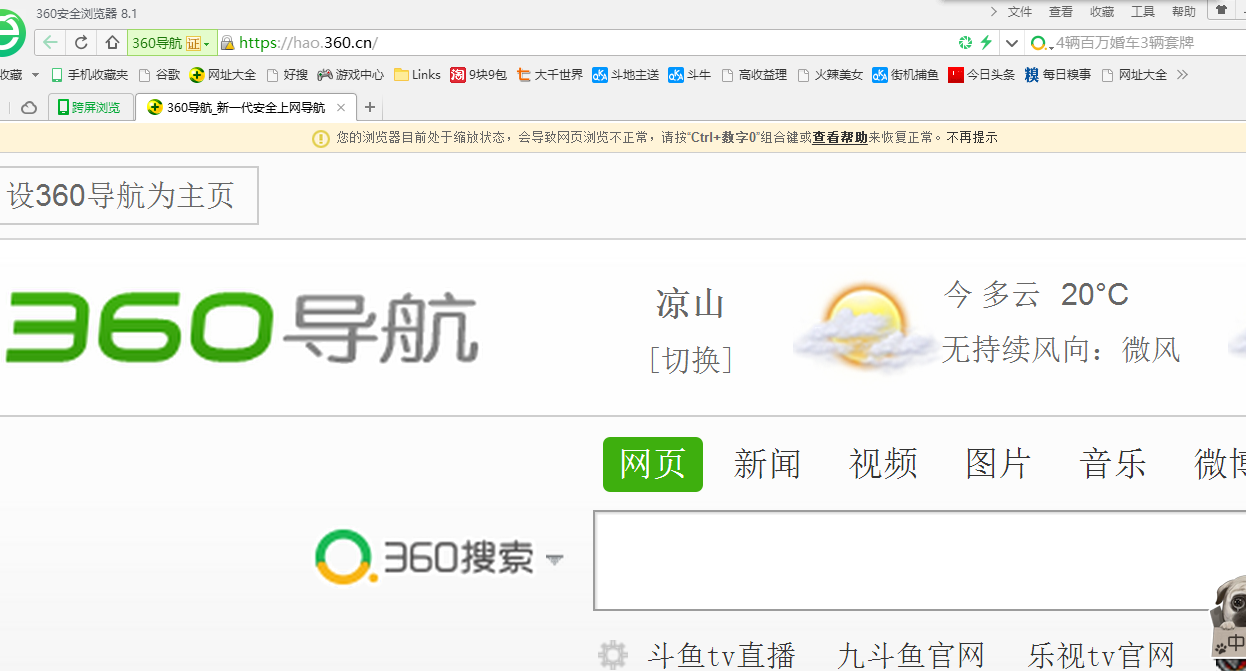
Task: Switch city using the [切换] link
Action: tap(691, 360)
